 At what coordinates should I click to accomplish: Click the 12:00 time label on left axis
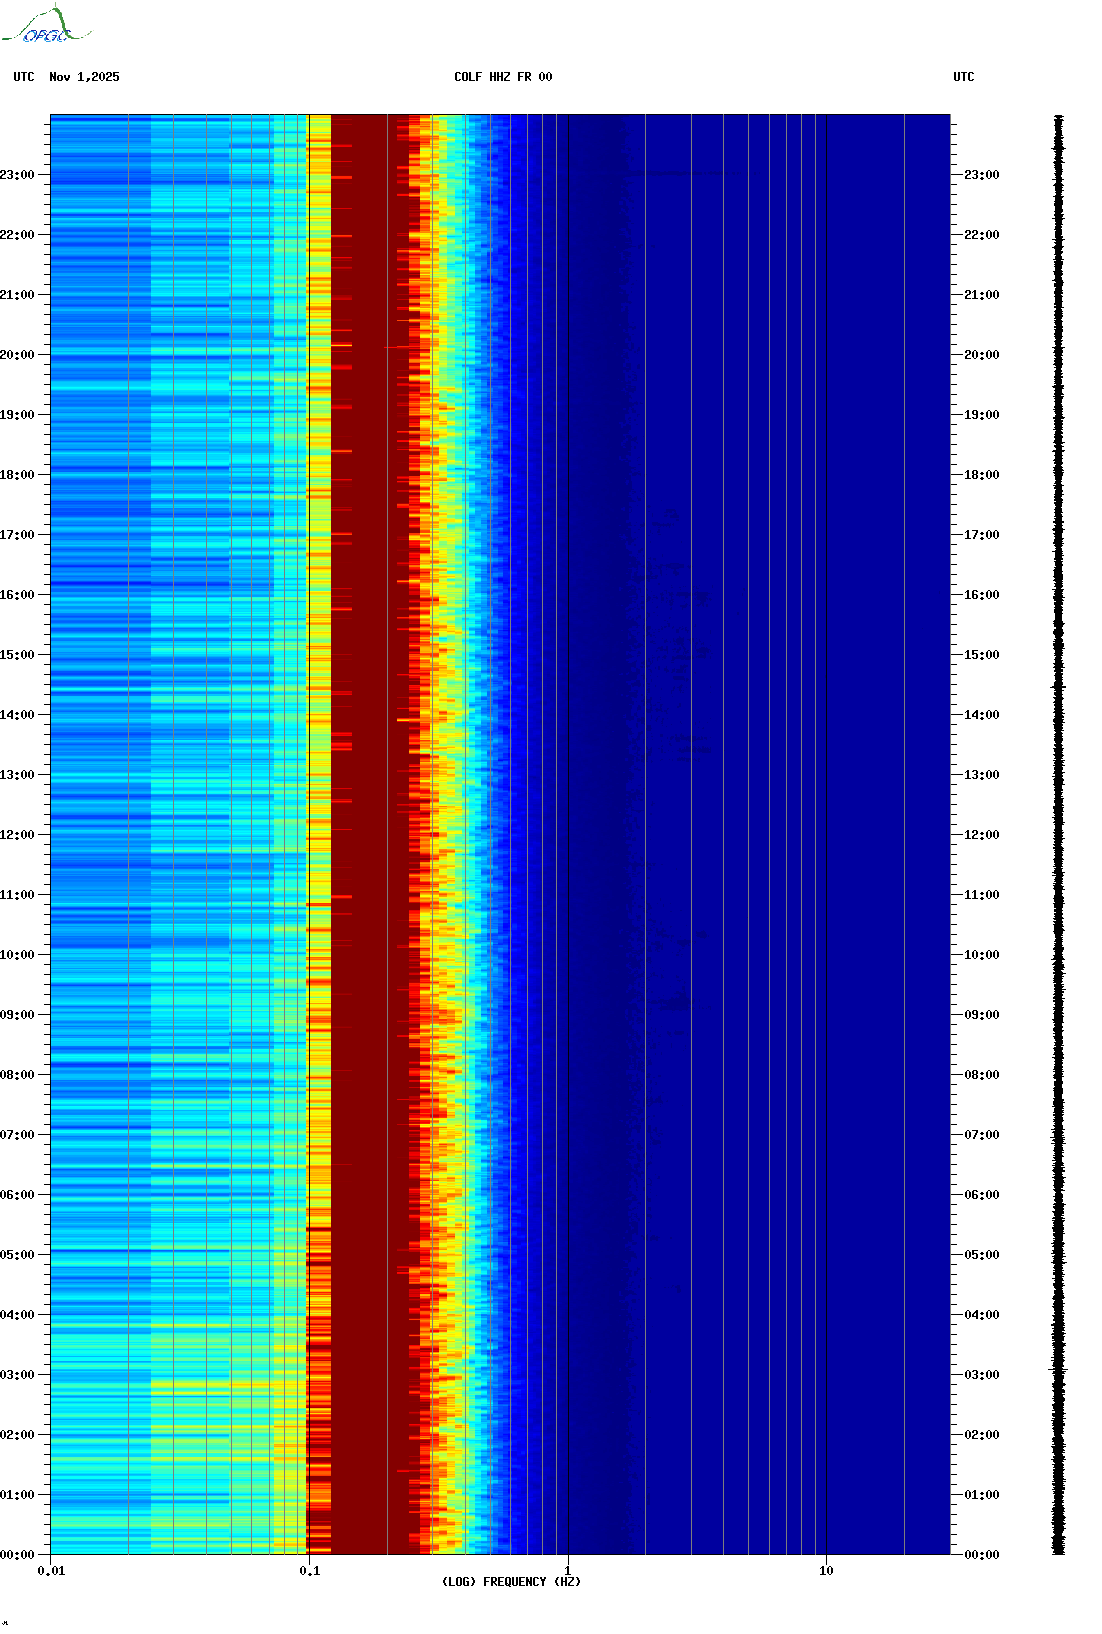pyautogui.click(x=17, y=835)
